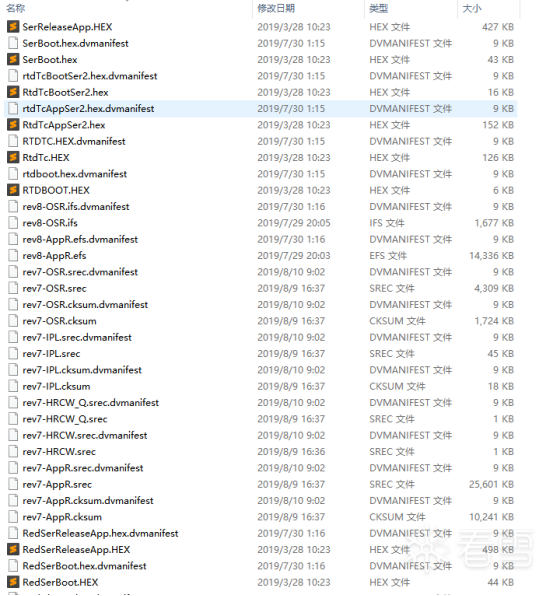Viewport: 554px width, 596px height.
Task: Click the rev7-IPL.srec file icon
Action: [13, 353]
